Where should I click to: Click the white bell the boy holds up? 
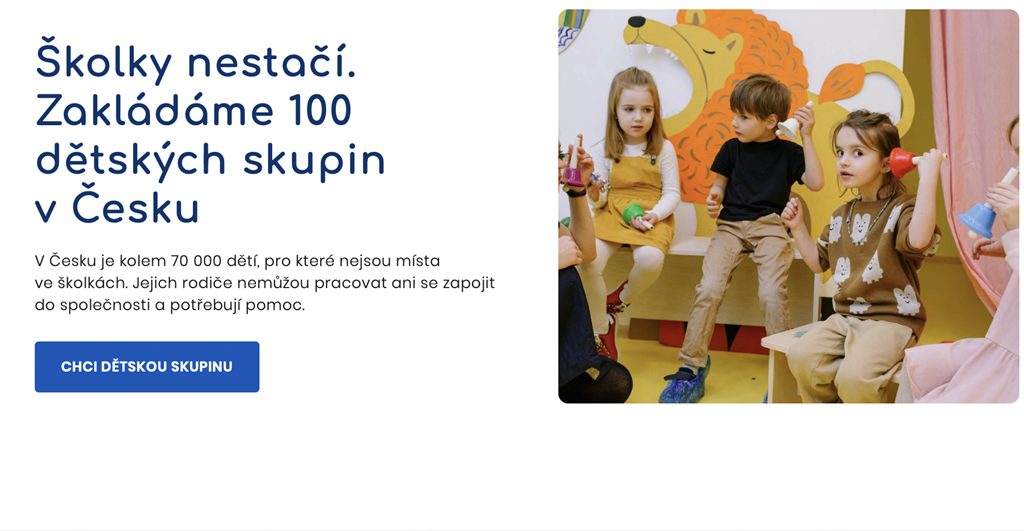[789, 127]
